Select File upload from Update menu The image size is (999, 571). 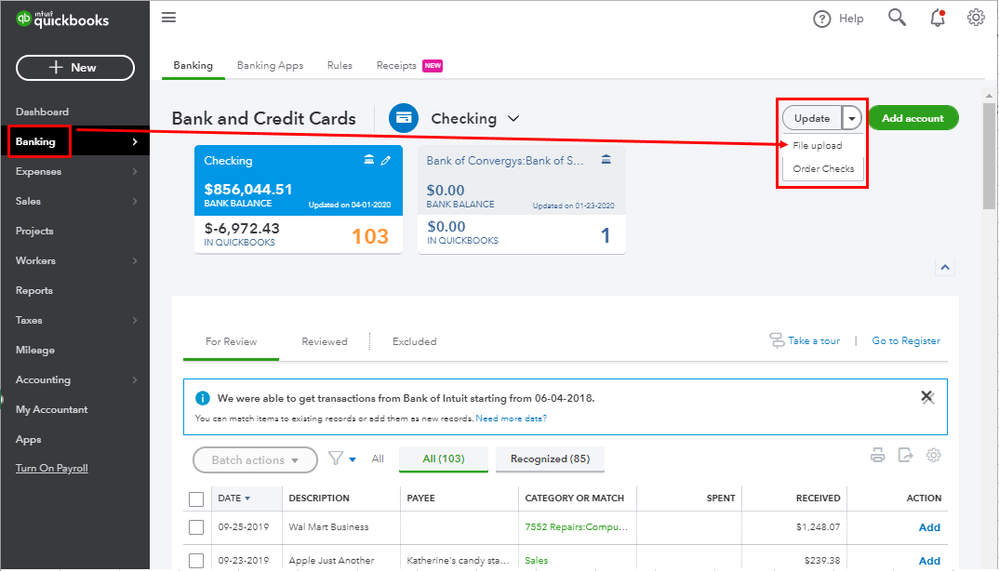(x=818, y=146)
